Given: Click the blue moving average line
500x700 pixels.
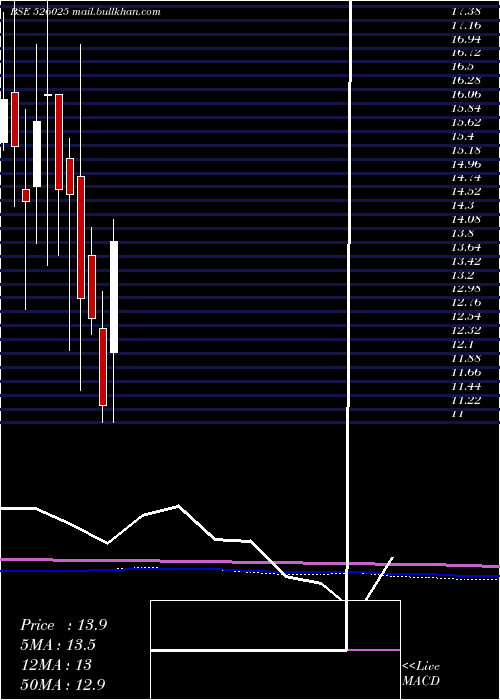Looking at the screenshot, I should pyautogui.click(x=250, y=571).
